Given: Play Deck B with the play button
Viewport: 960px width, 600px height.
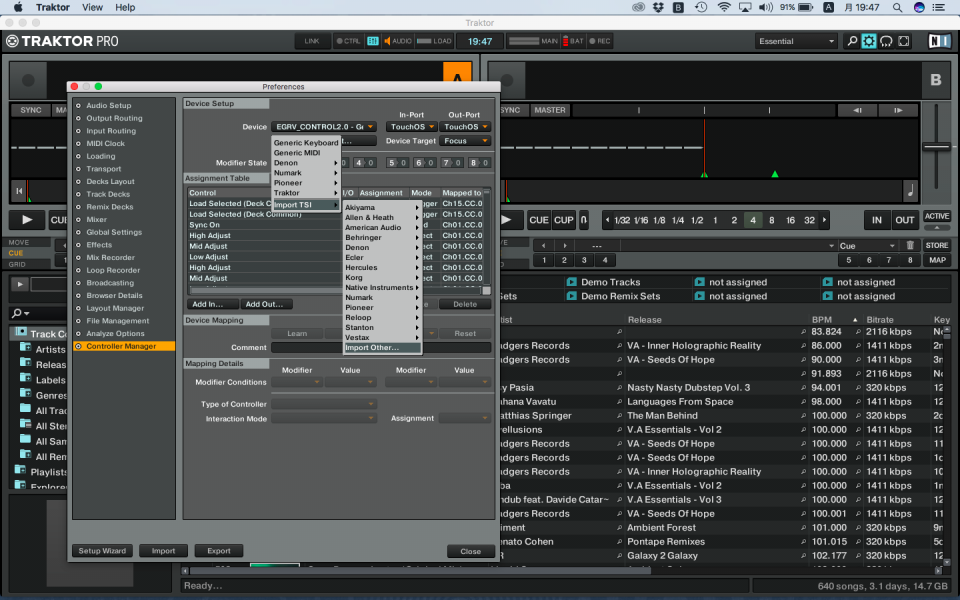Looking at the screenshot, I should click(x=507, y=220).
